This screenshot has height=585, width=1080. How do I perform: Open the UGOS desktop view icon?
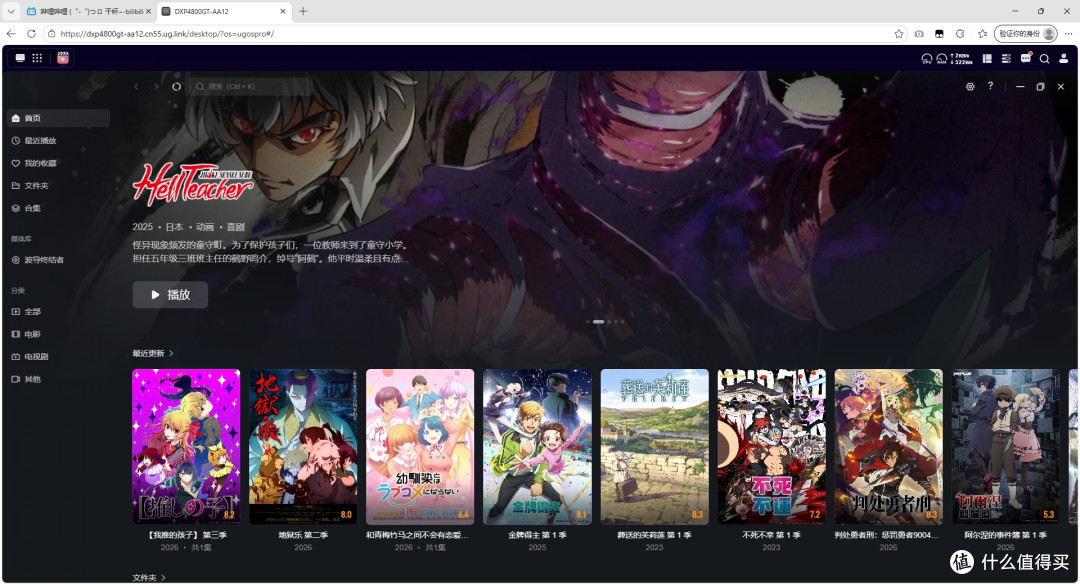pos(20,59)
